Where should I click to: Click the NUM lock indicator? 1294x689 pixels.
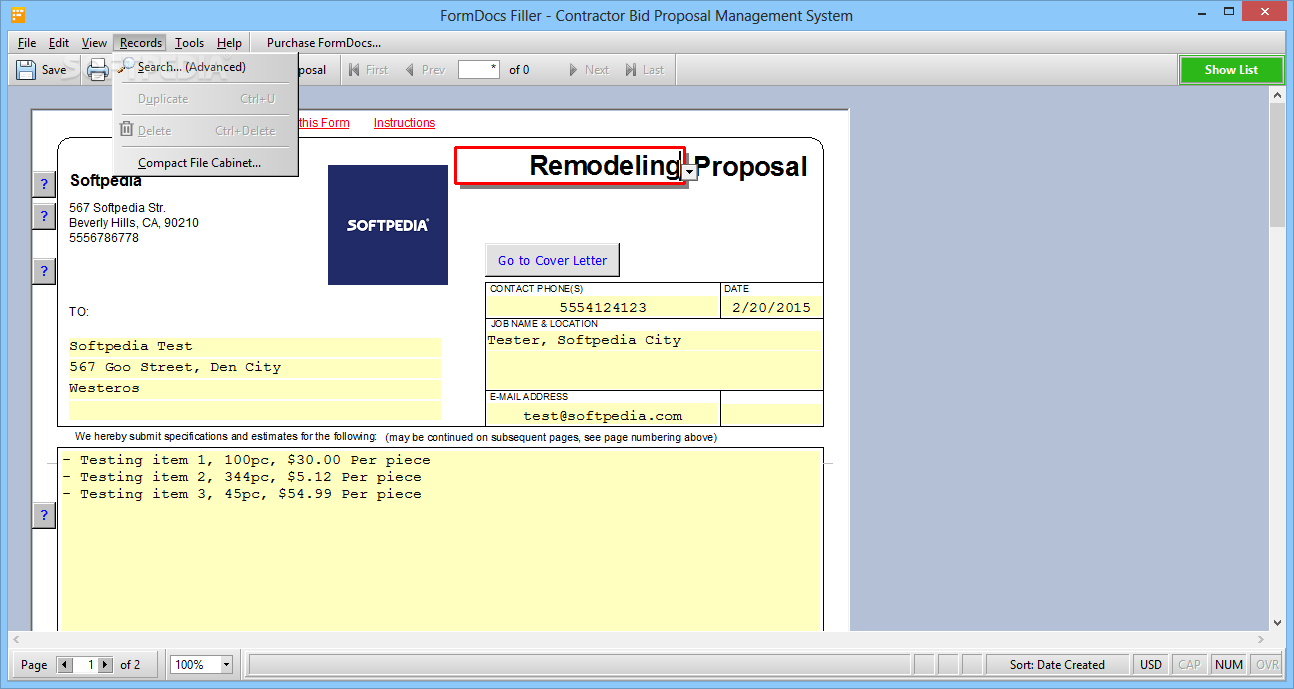point(1228,665)
